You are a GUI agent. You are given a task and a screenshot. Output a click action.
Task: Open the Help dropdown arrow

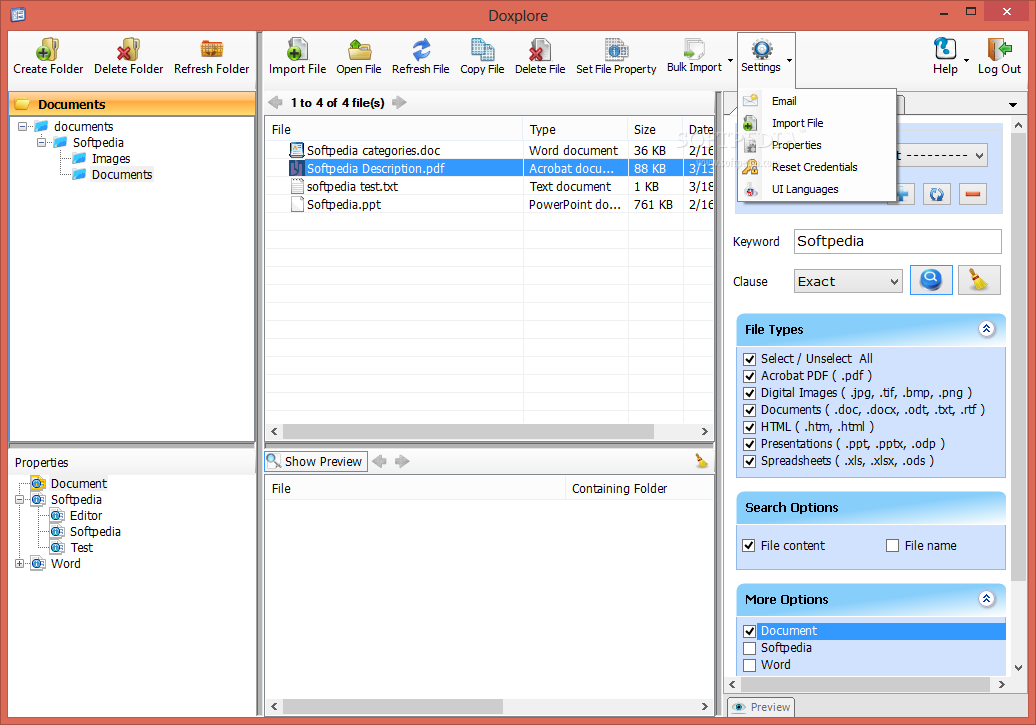point(966,61)
